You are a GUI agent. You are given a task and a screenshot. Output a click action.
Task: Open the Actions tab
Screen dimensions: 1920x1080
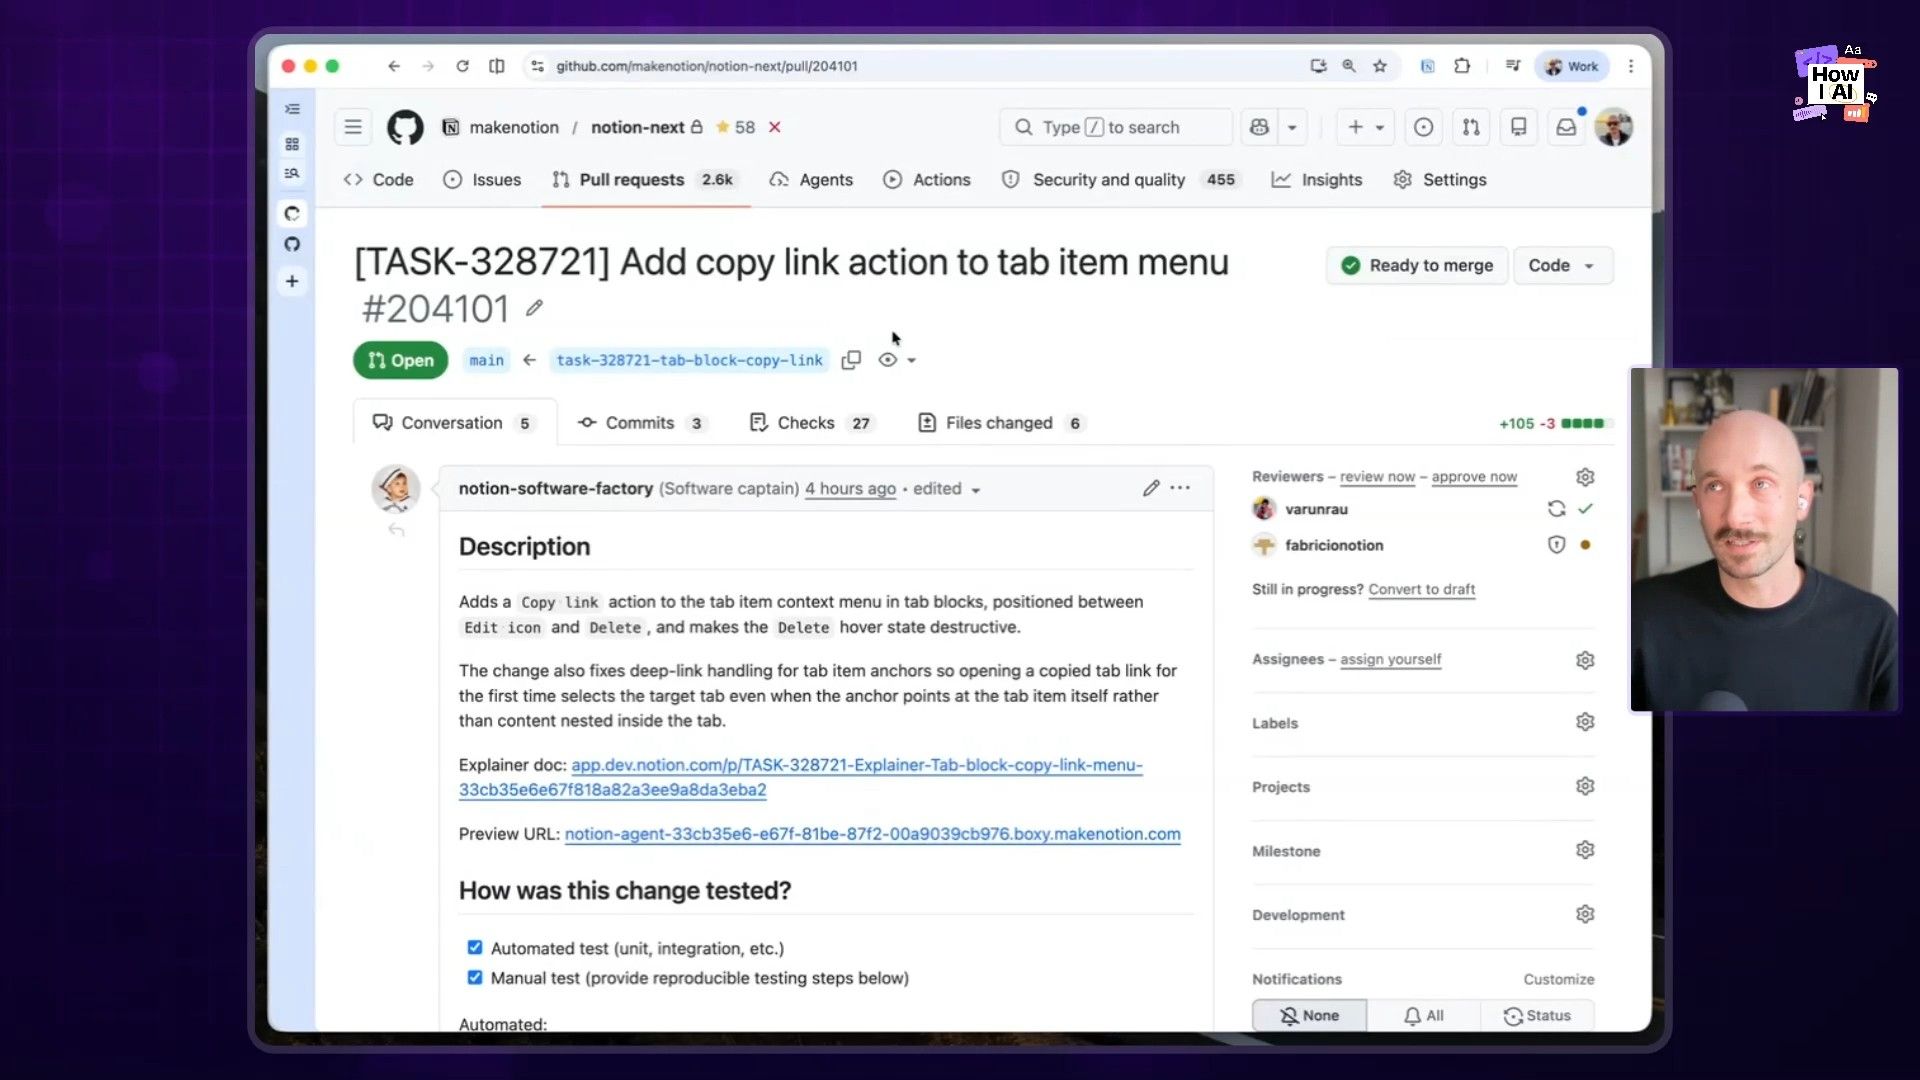(927, 180)
